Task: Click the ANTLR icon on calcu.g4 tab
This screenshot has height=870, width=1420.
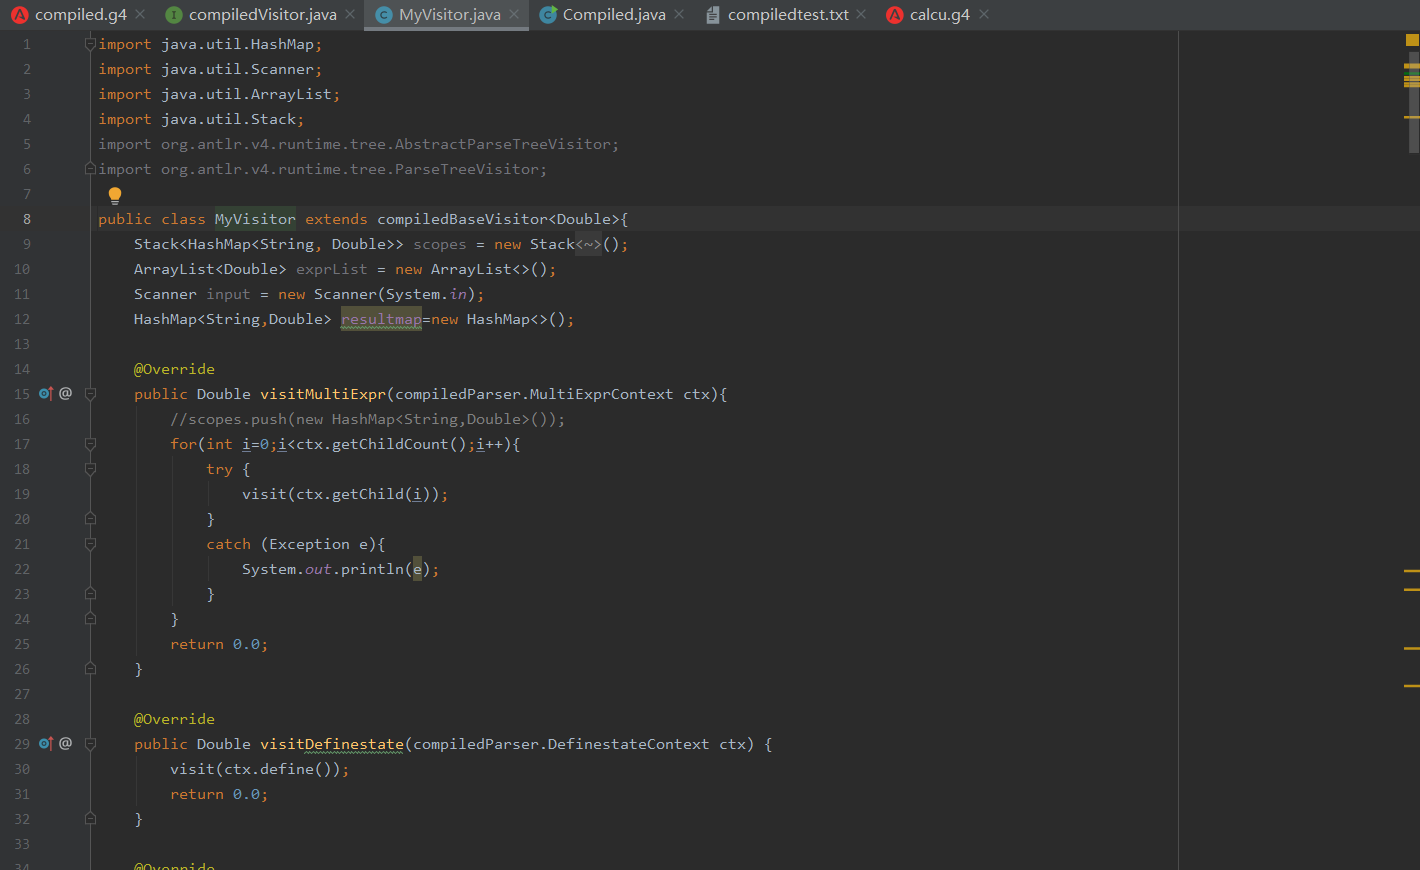Action: click(894, 14)
